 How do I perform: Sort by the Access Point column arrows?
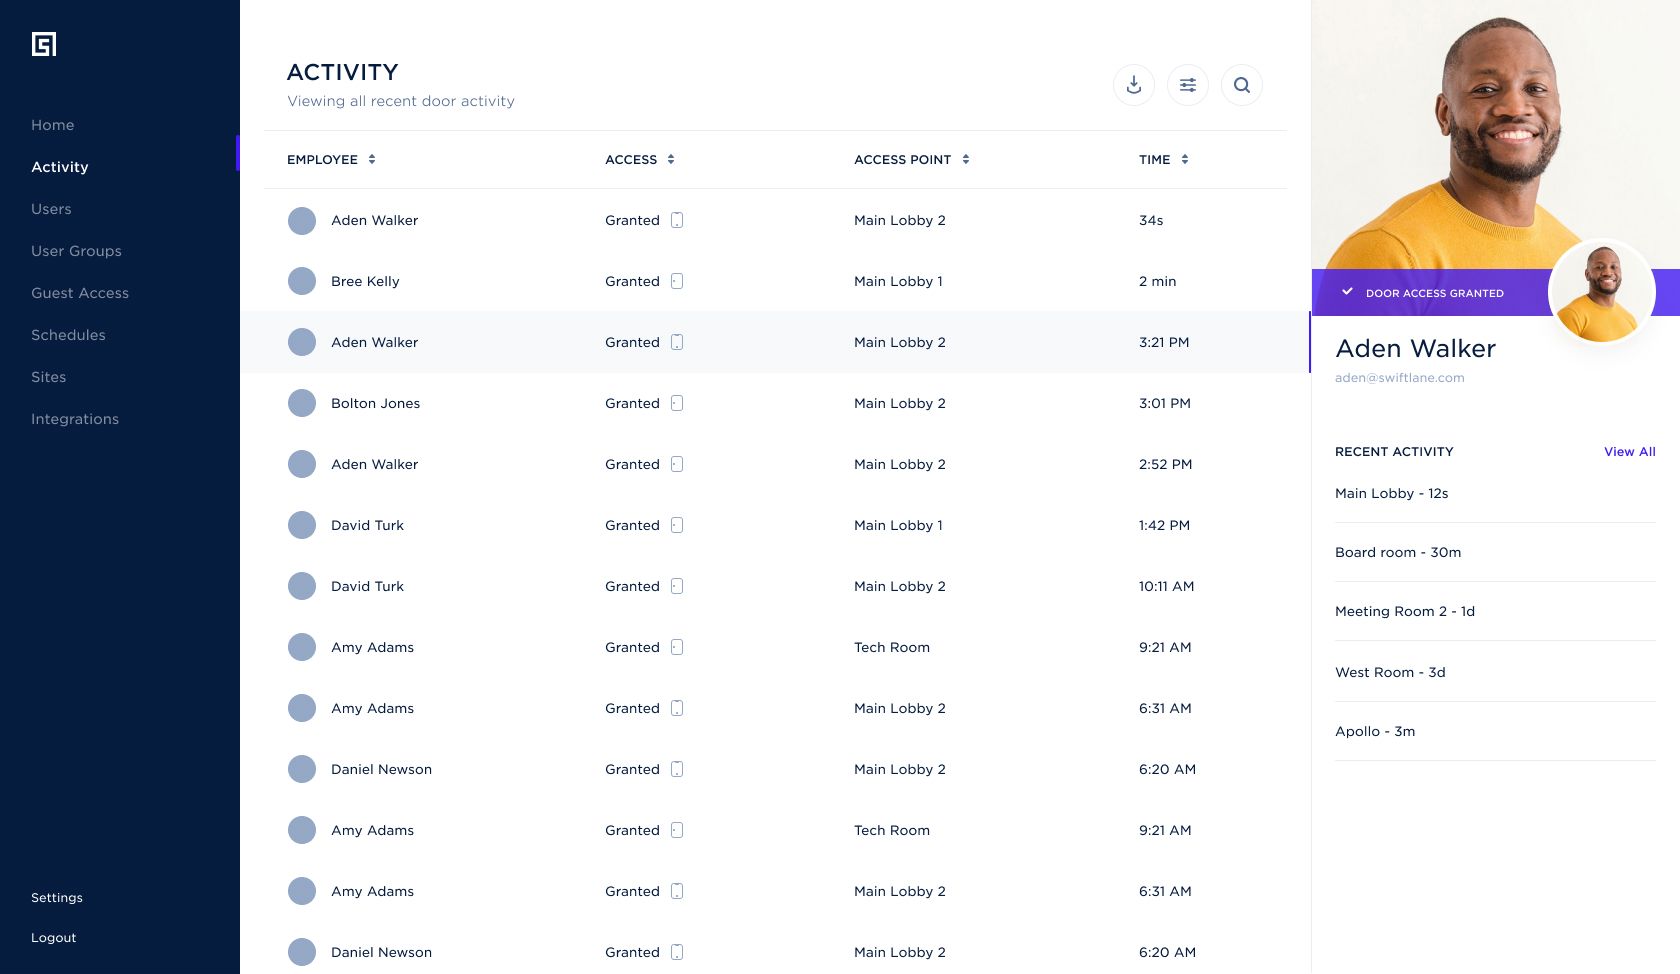pyautogui.click(x=966, y=159)
